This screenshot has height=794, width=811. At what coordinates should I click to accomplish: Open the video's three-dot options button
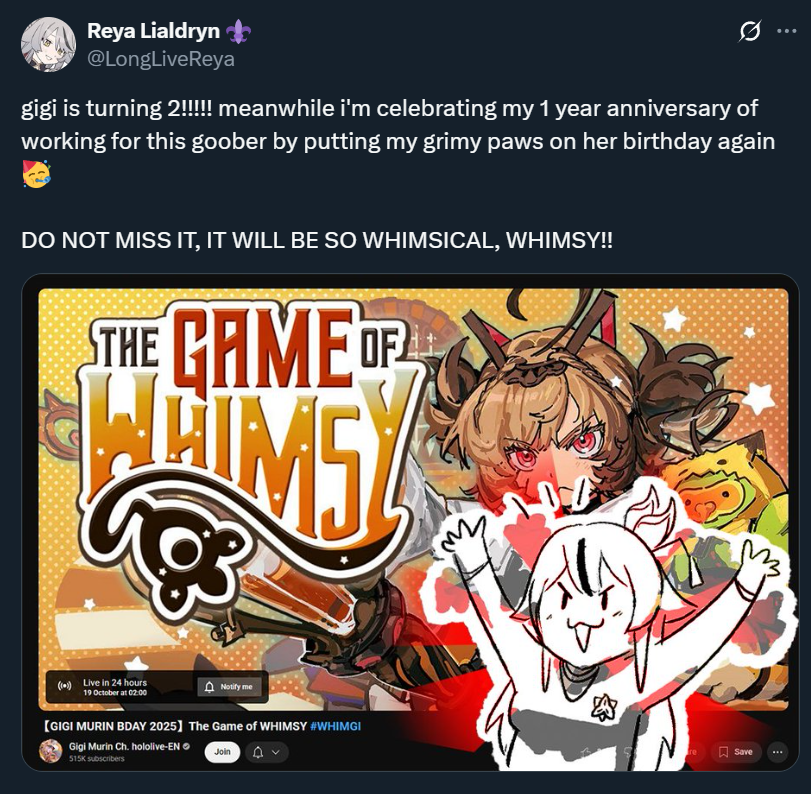click(x=777, y=752)
